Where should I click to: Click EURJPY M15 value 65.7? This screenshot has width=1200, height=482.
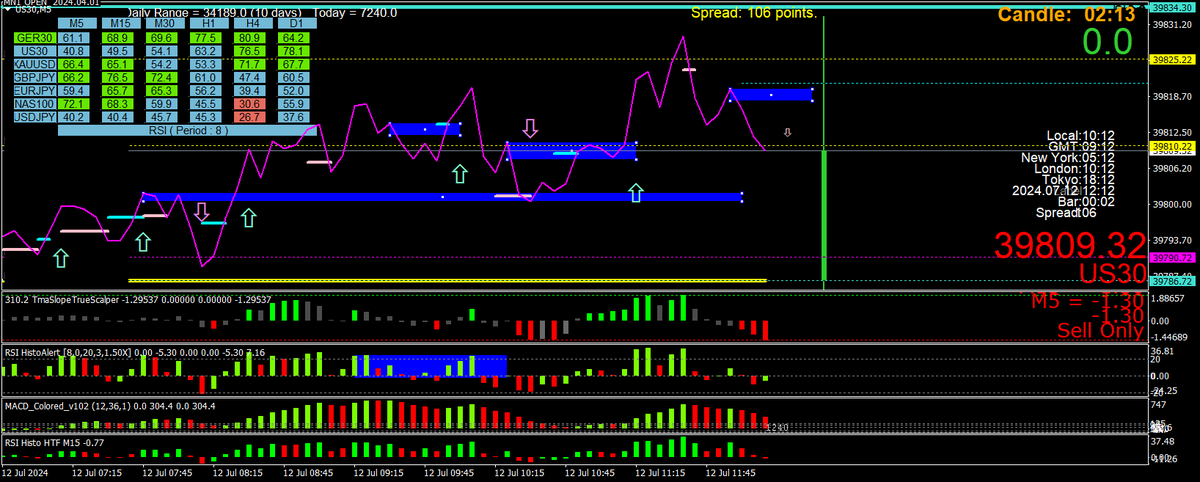(x=120, y=90)
